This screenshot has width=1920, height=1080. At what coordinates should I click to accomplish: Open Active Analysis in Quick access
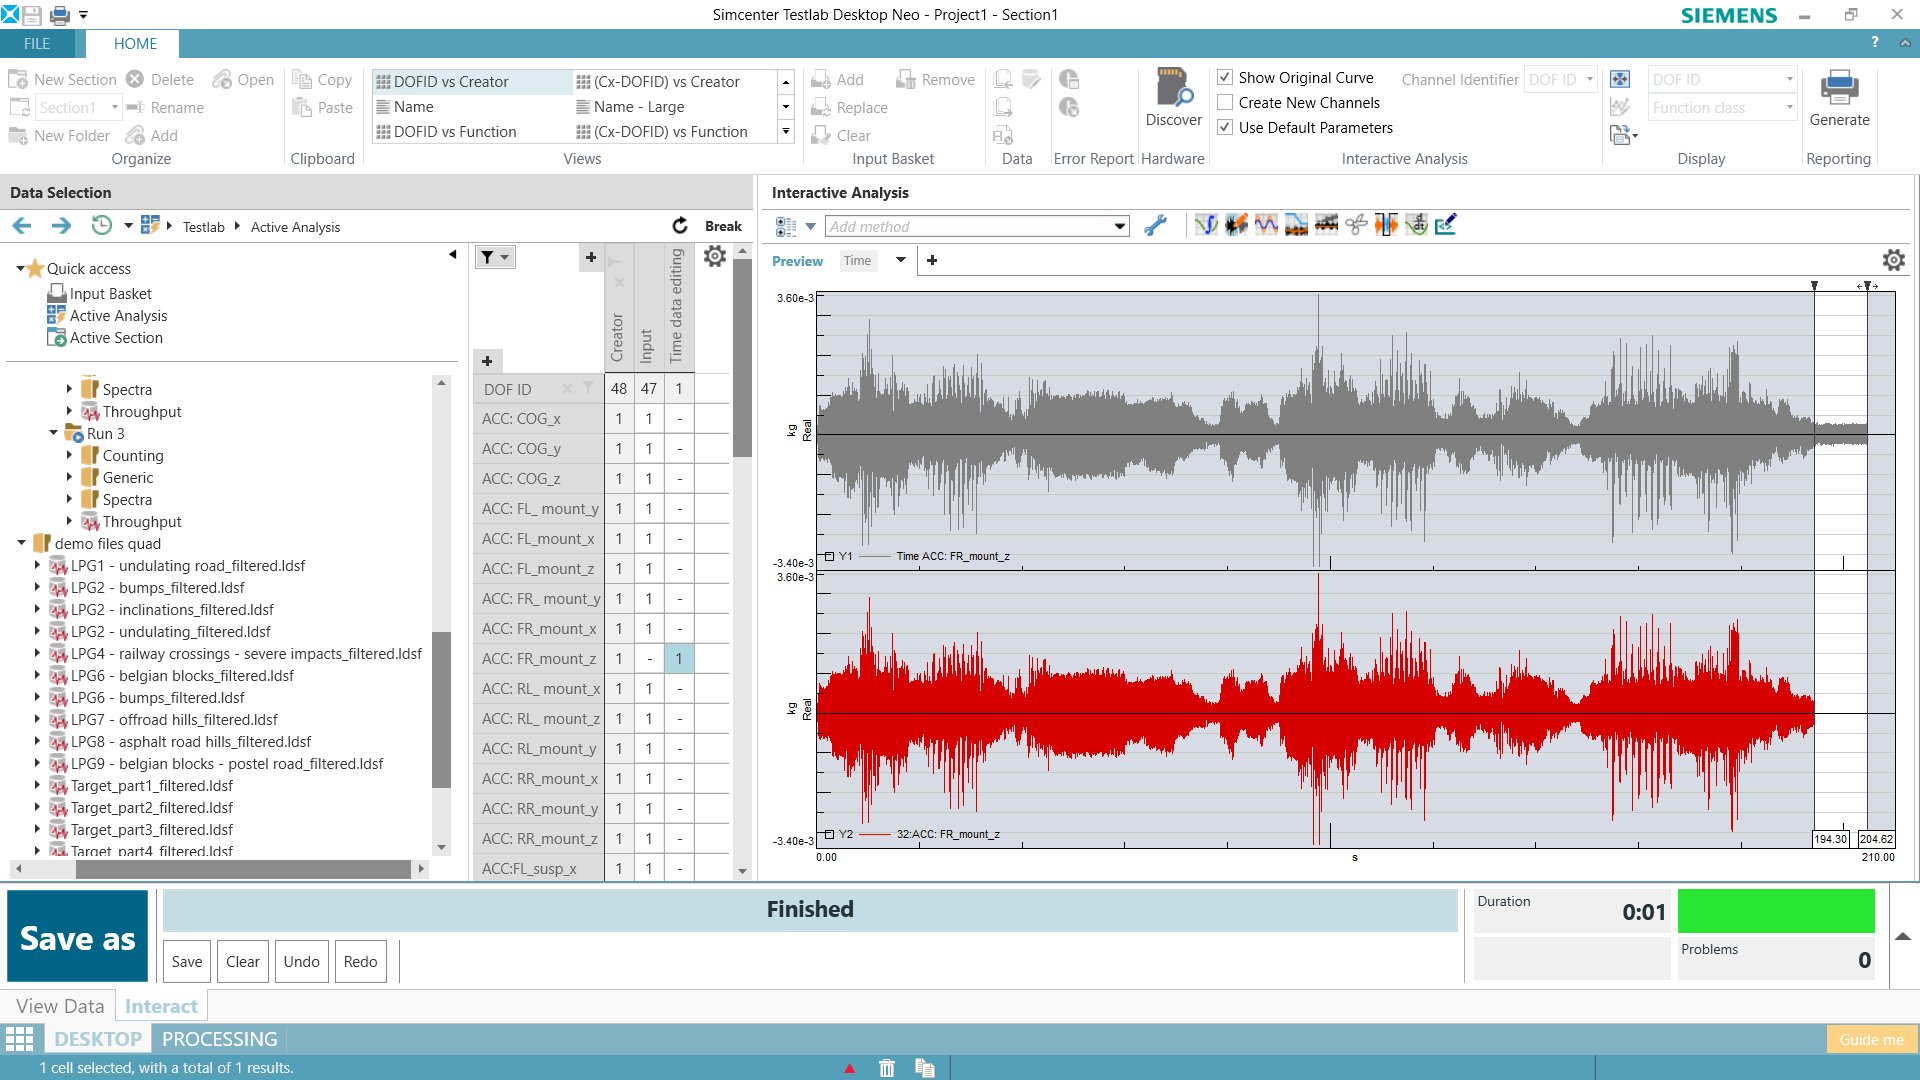point(118,315)
